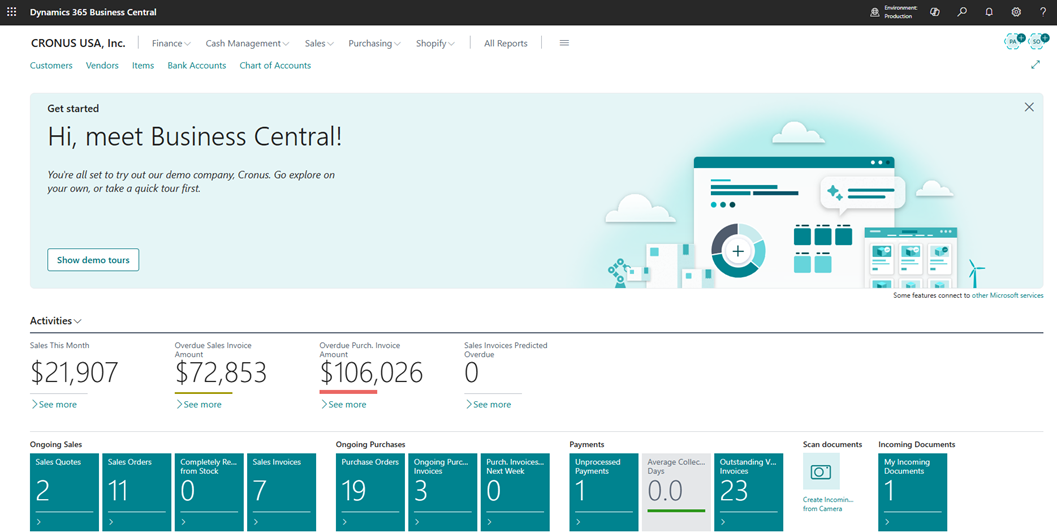Viewport: 1057px width, 532px height.
Task: Go to Customers list
Action: [x=51, y=65]
